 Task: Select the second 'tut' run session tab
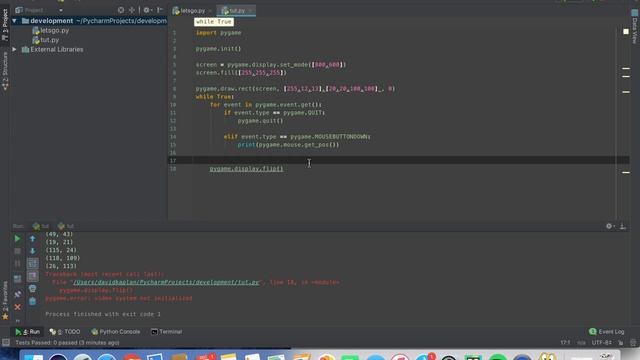(66, 226)
